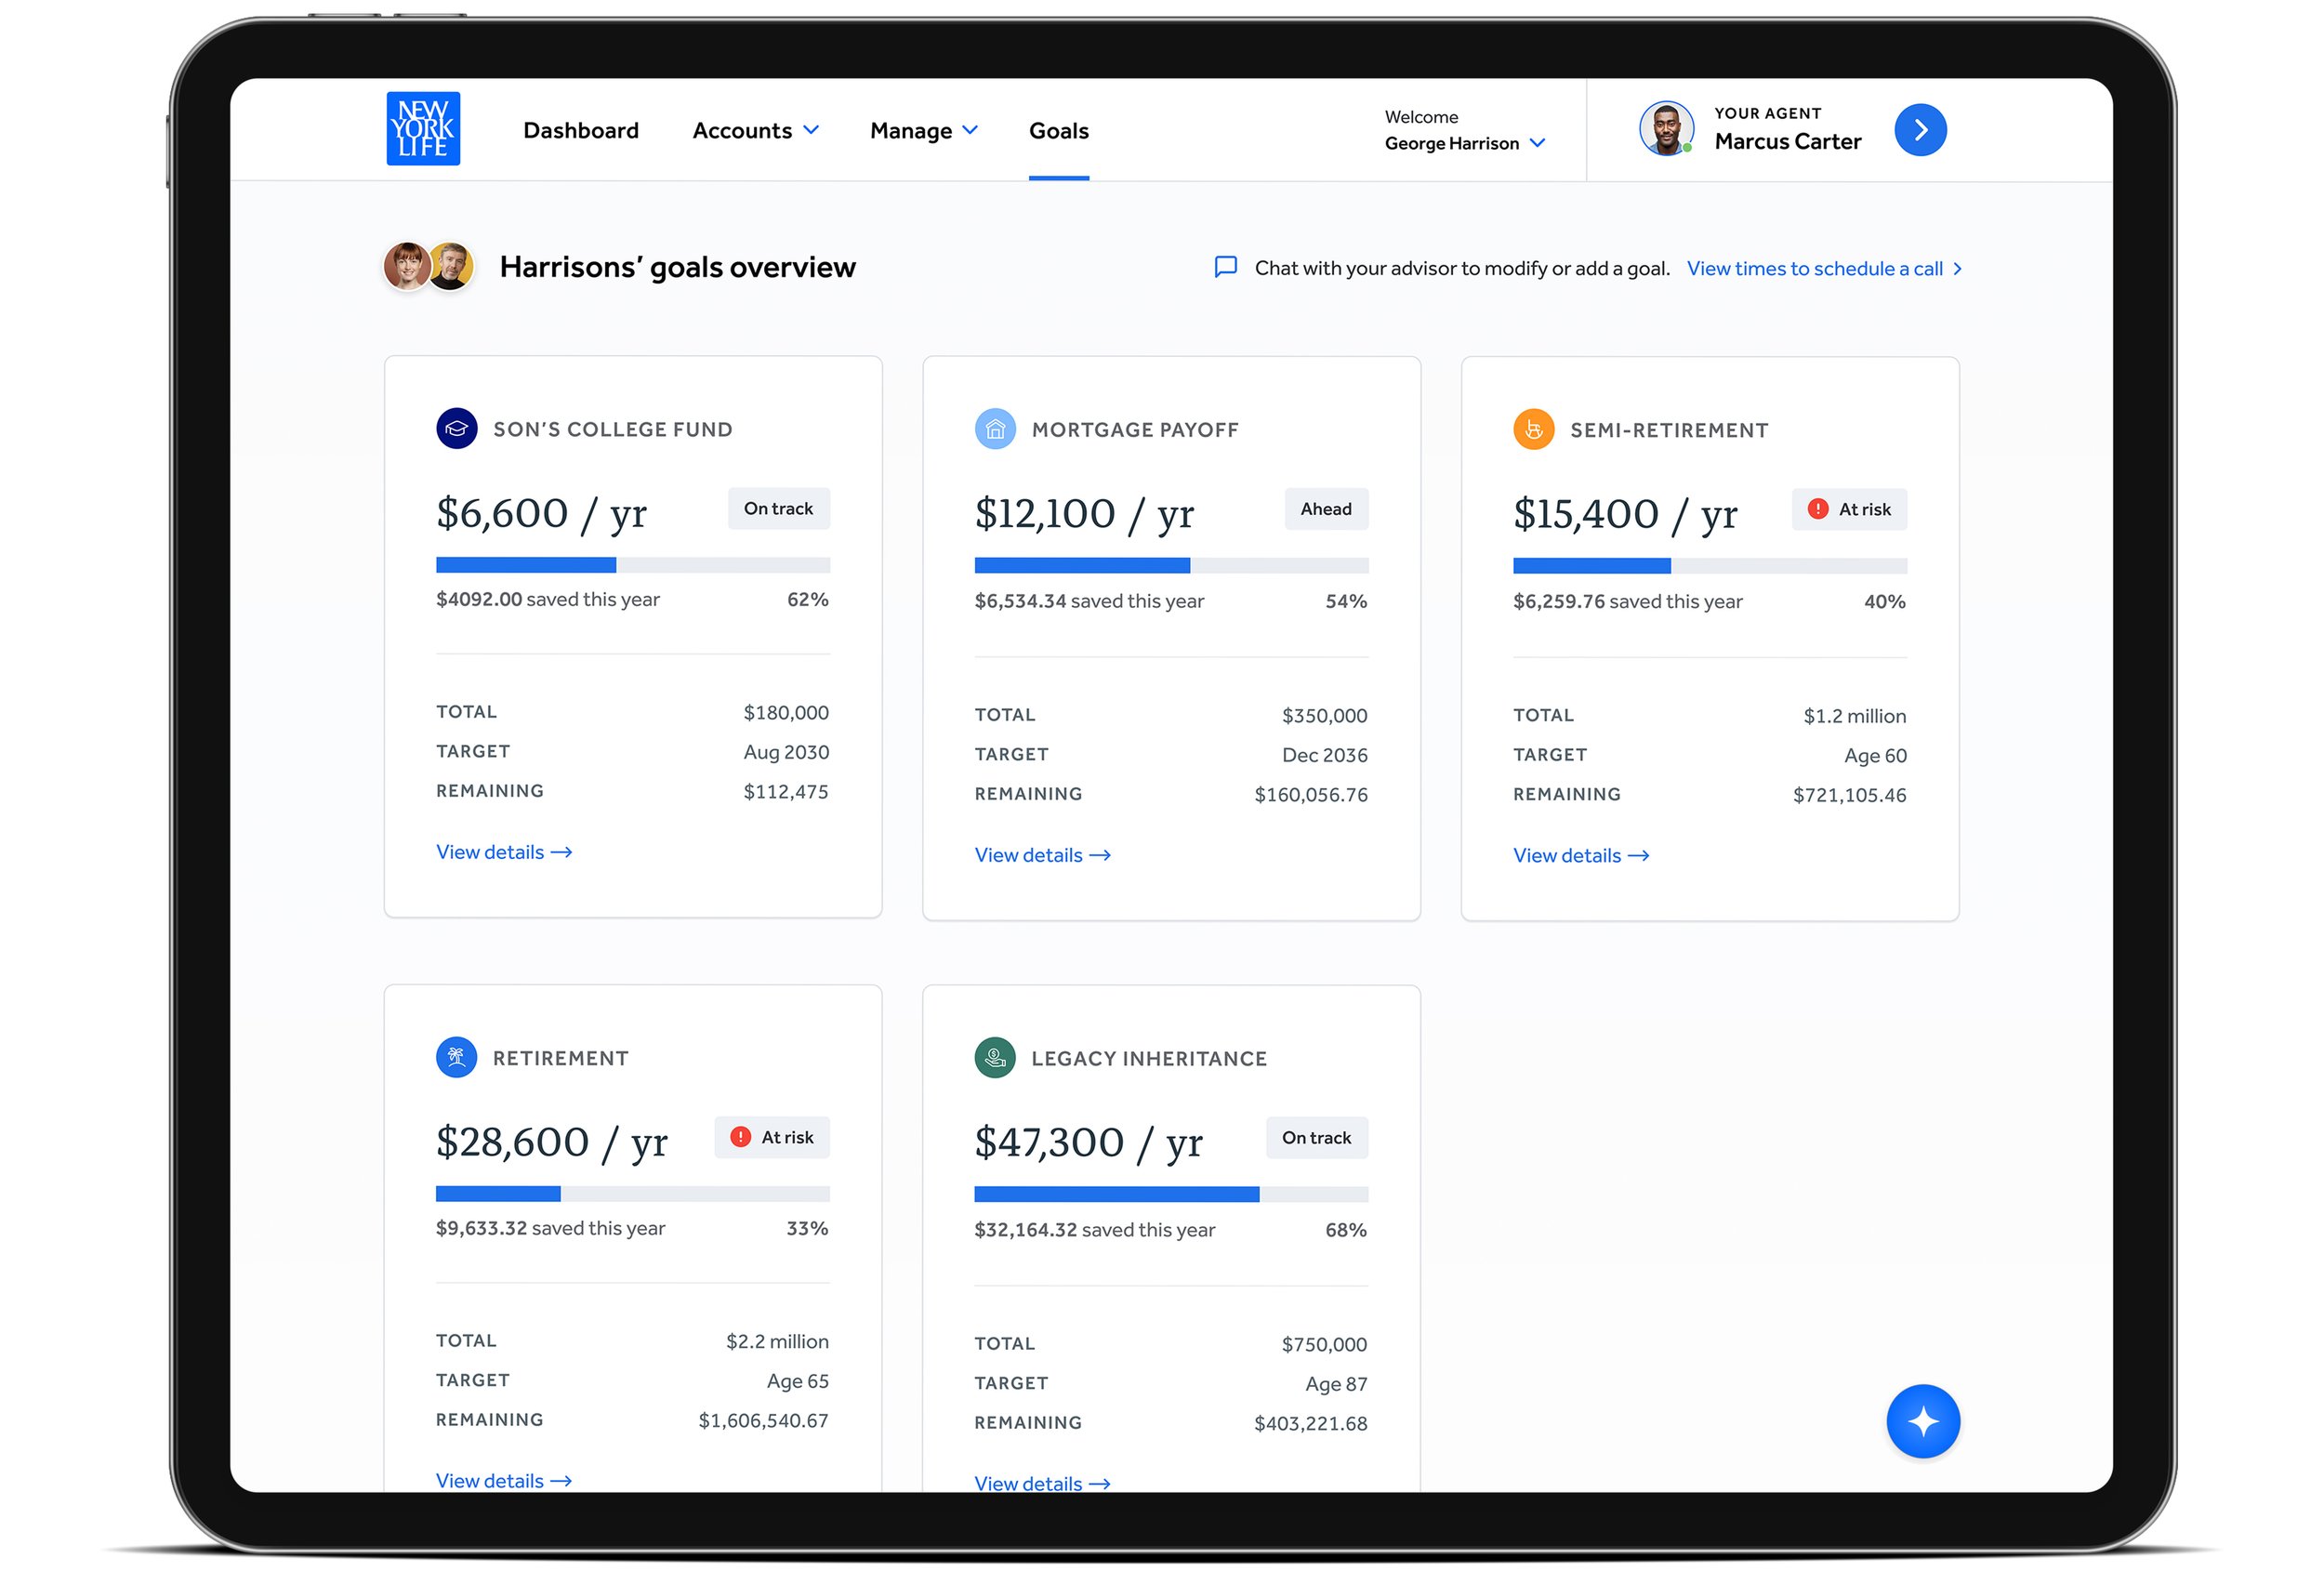2324x1571 pixels.
Task: Click the Harrisons' couple avatar photos
Action: tap(428, 266)
